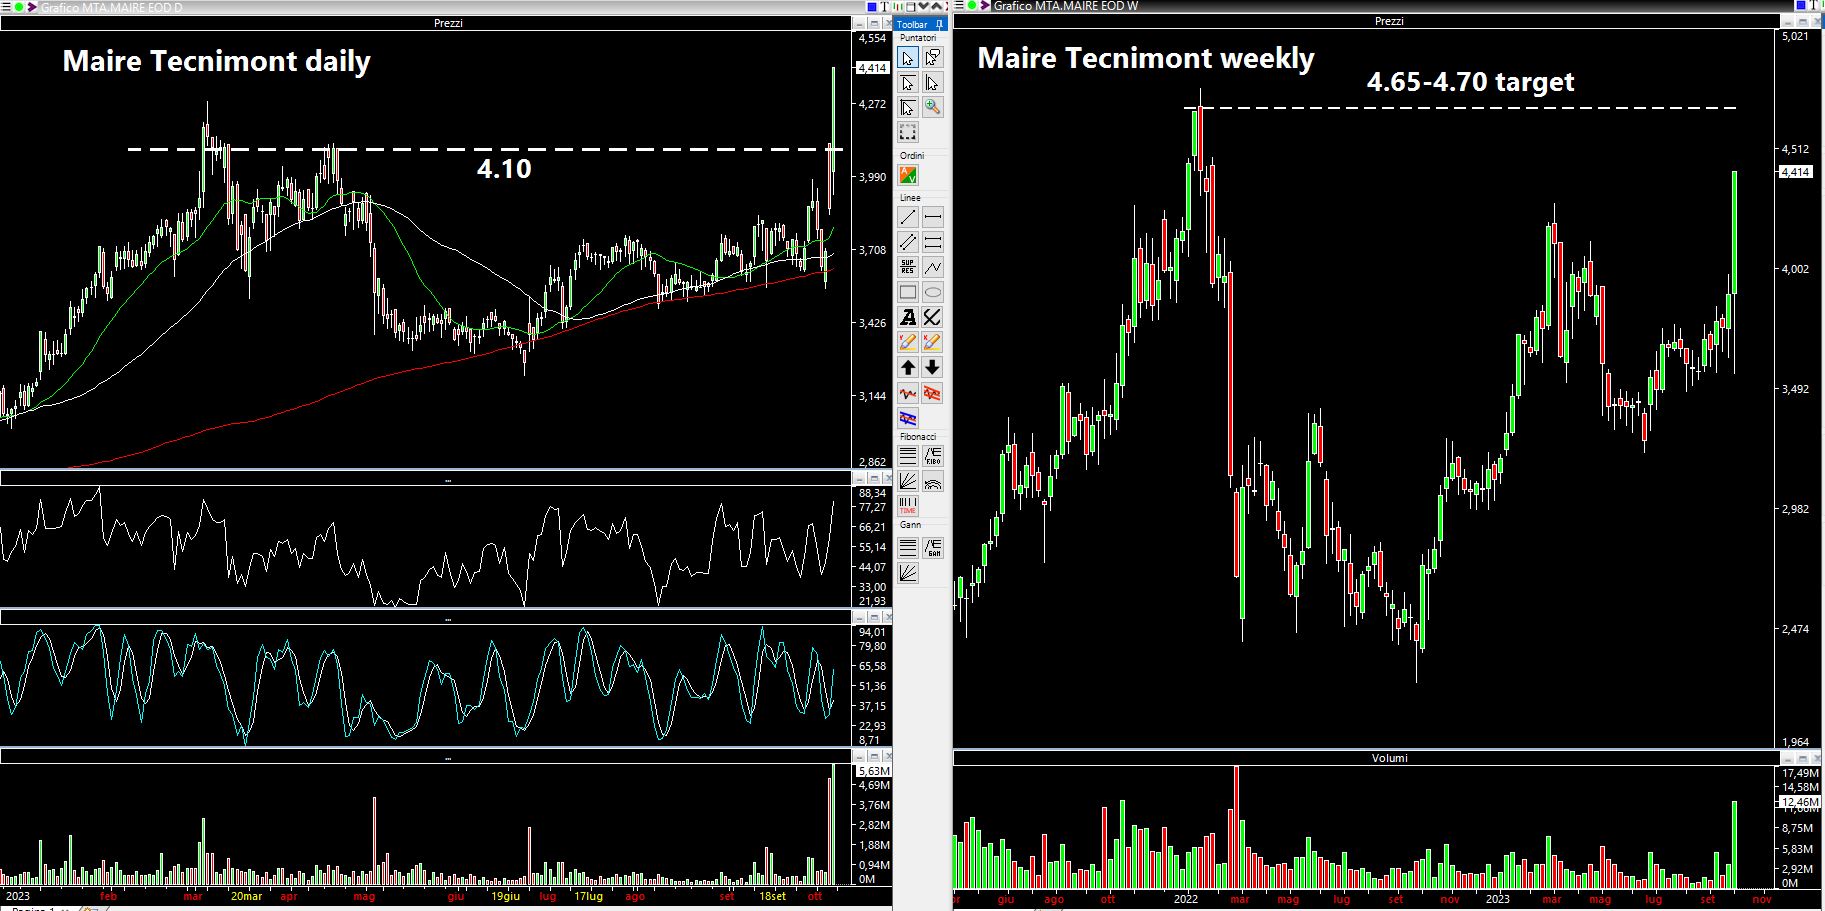Select the diagonal trend line tool
The image size is (1825, 911).
(x=908, y=217)
